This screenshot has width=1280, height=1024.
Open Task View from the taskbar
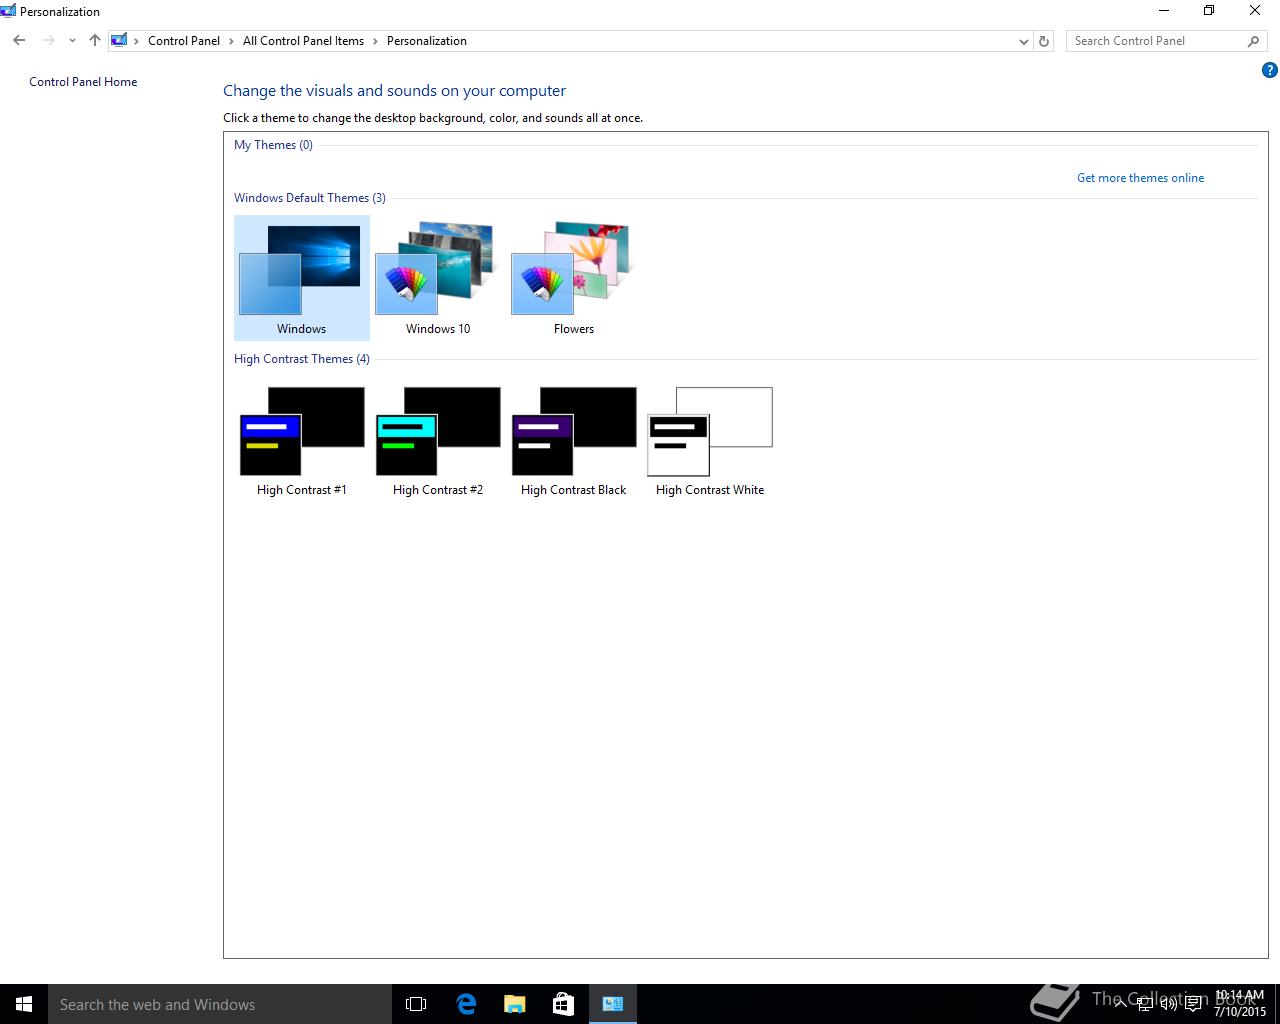pyautogui.click(x=416, y=1004)
